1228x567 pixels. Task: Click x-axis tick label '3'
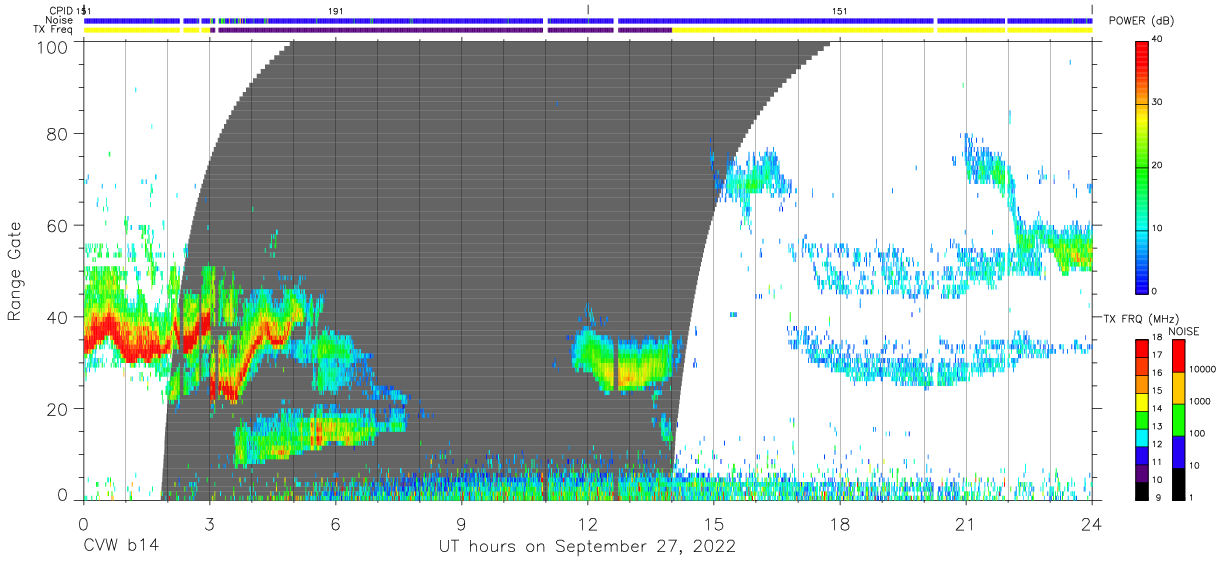pyautogui.click(x=210, y=525)
